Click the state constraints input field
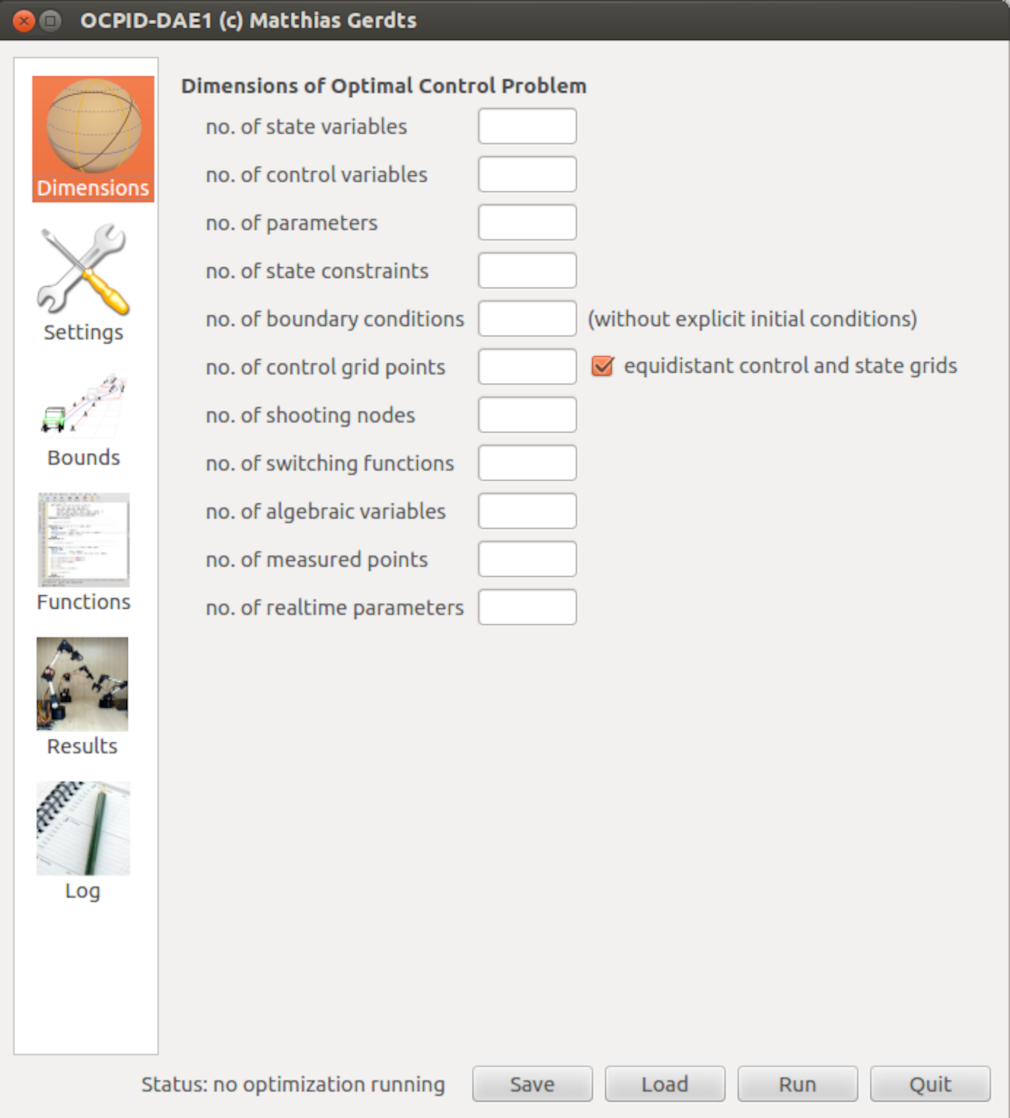 click(527, 270)
